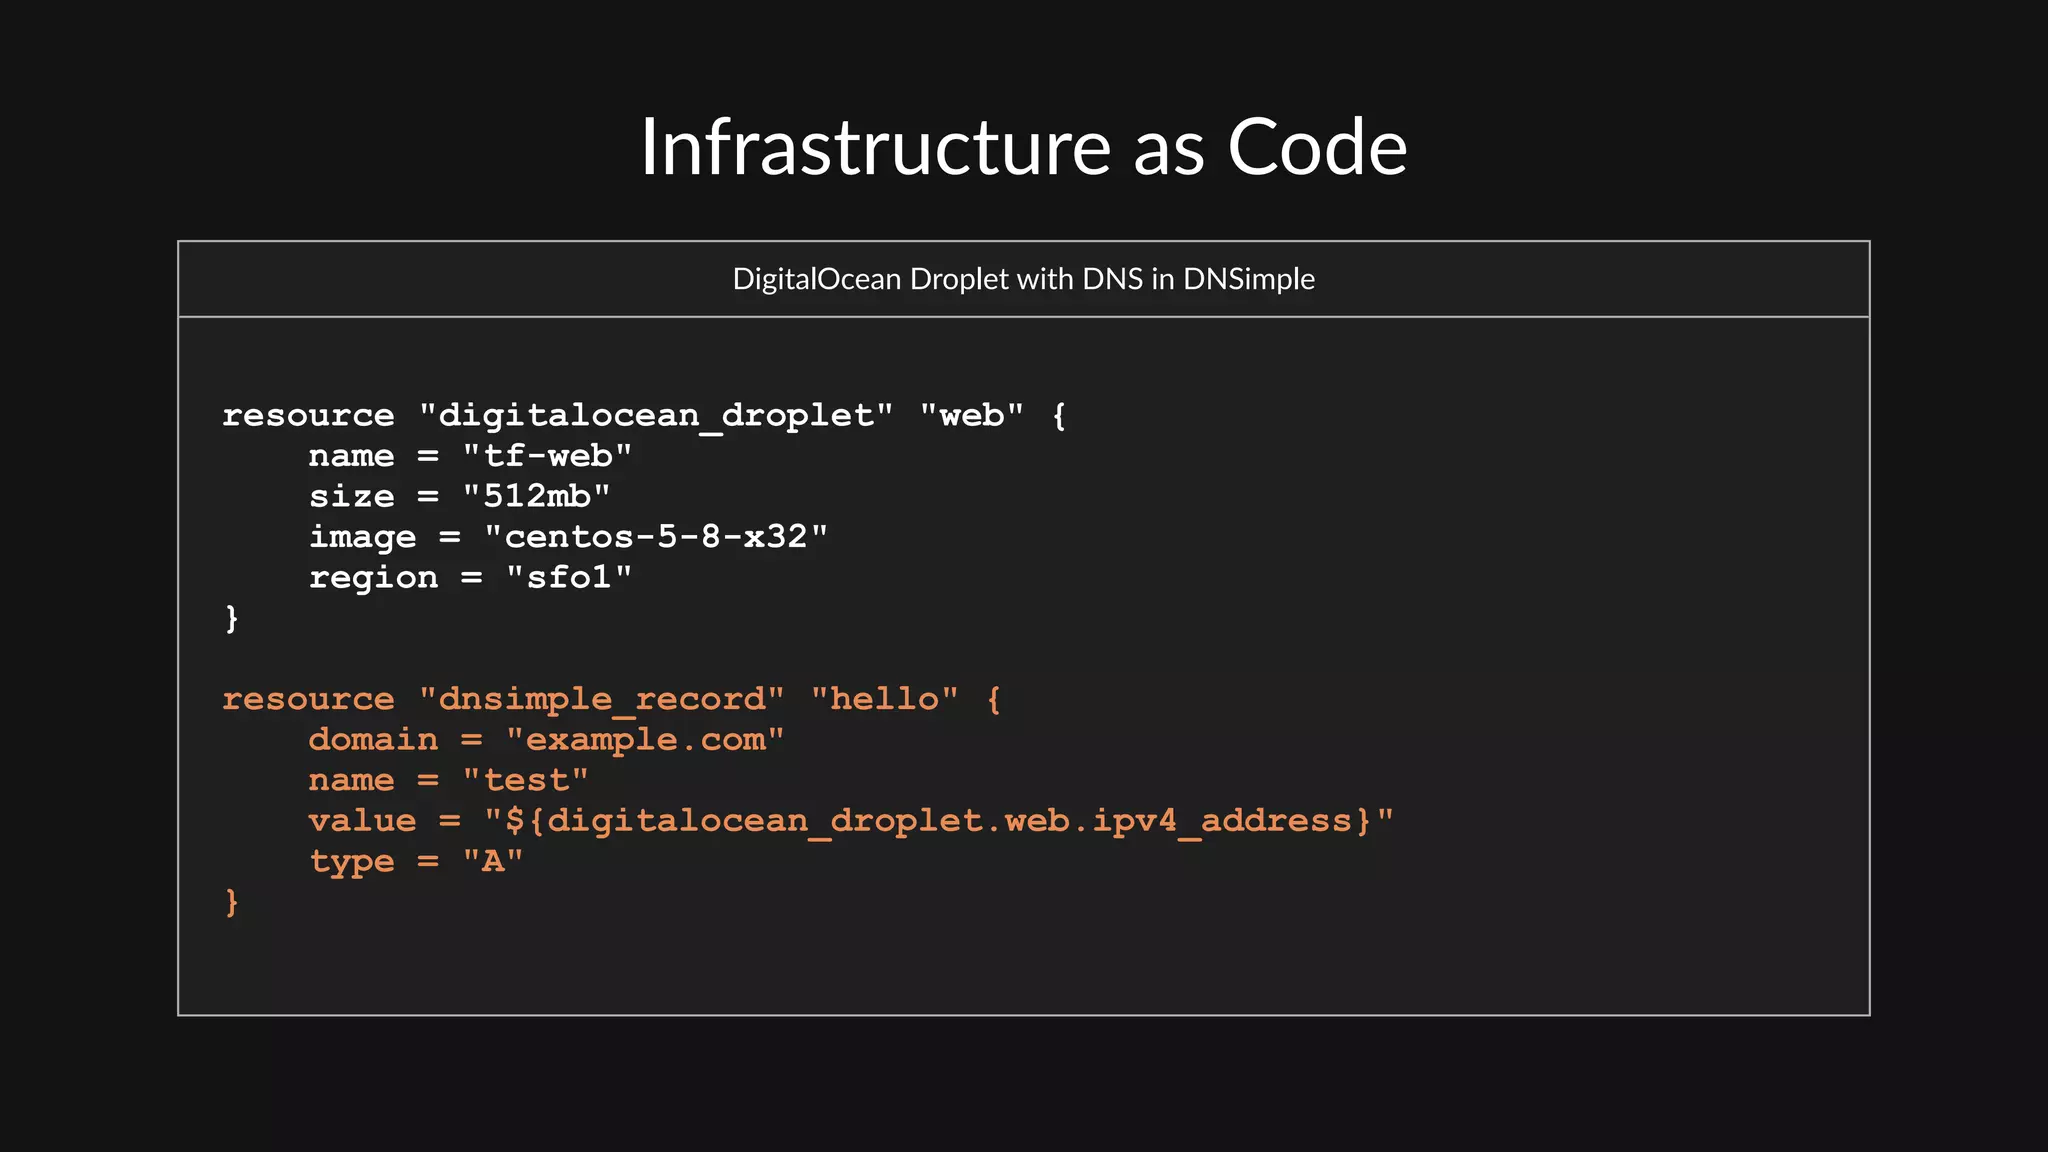Viewport: 2048px width, 1152px height.
Task: Click the line name = "test"
Action: coord(448,780)
